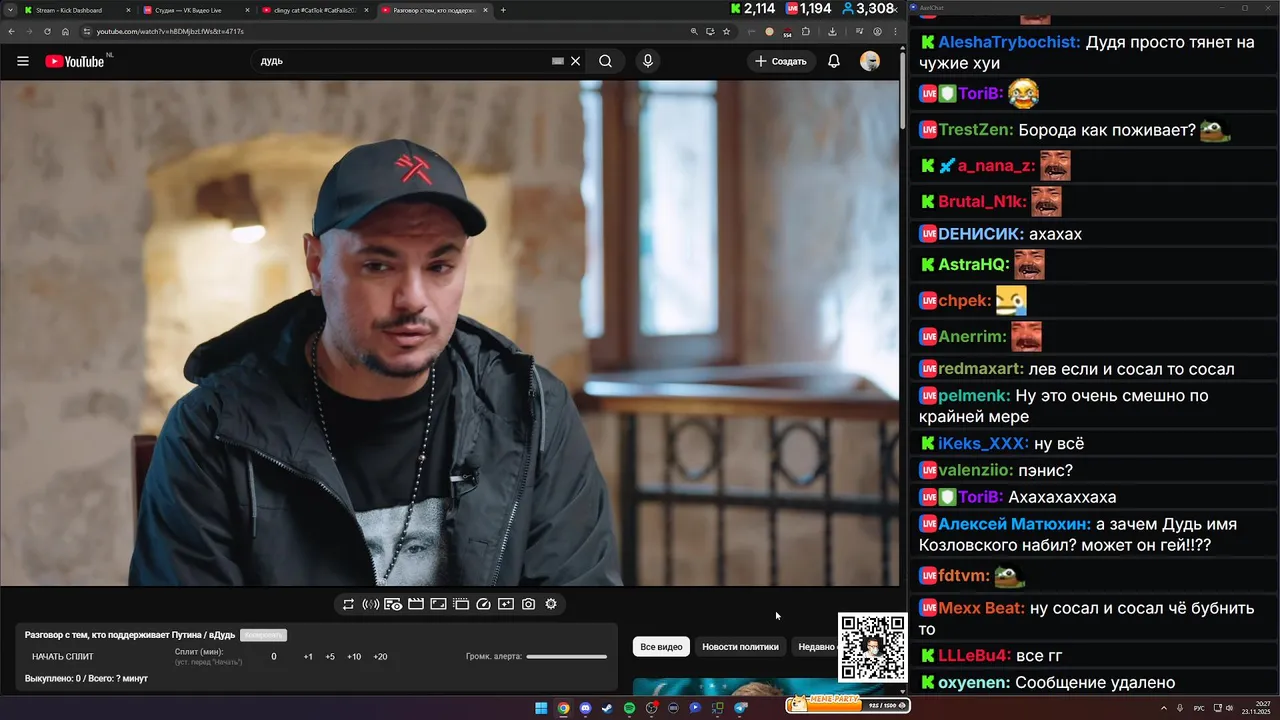The width and height of the screenshot is (1280, 720).
Task: Add +5 minutes to split
Action: (x=330, y=657)
